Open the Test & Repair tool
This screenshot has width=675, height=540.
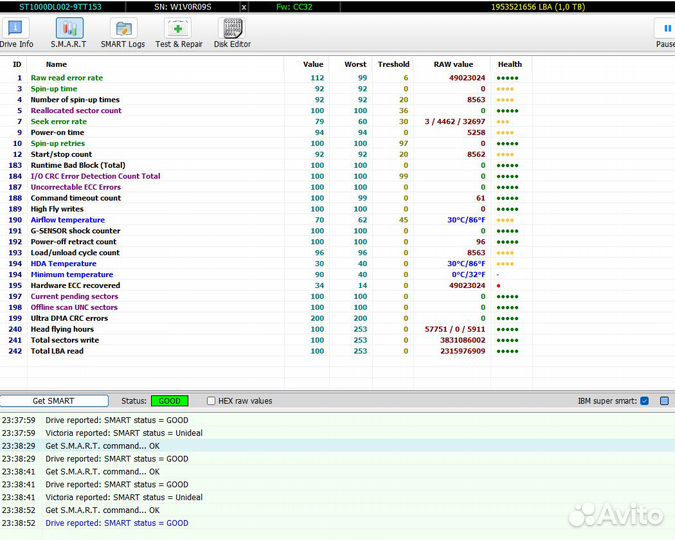[x=178, y=33]
